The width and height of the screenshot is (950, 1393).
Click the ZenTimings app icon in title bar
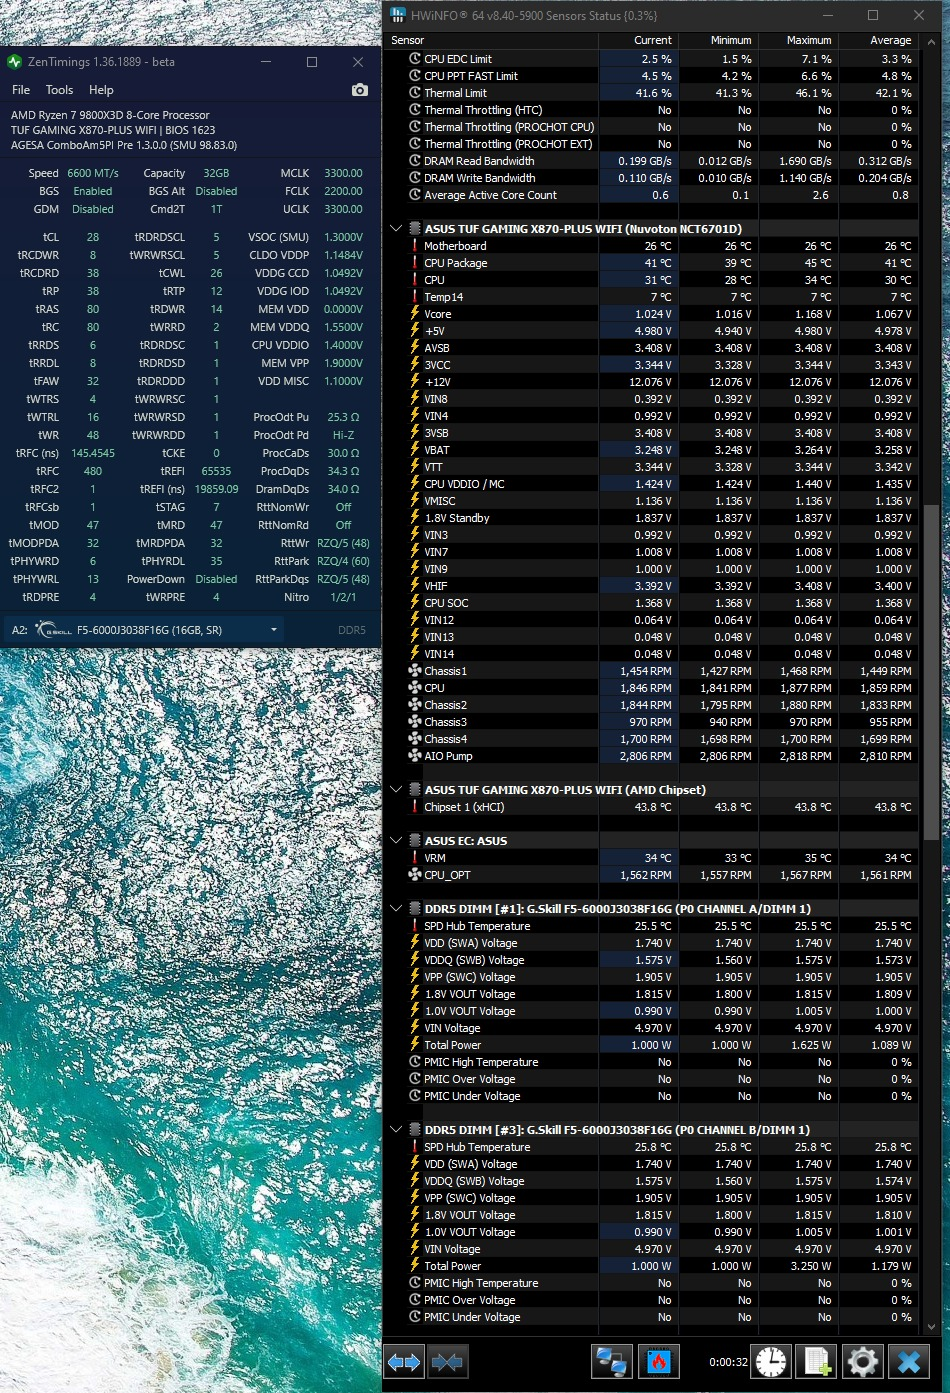click(x=14, y=62)
